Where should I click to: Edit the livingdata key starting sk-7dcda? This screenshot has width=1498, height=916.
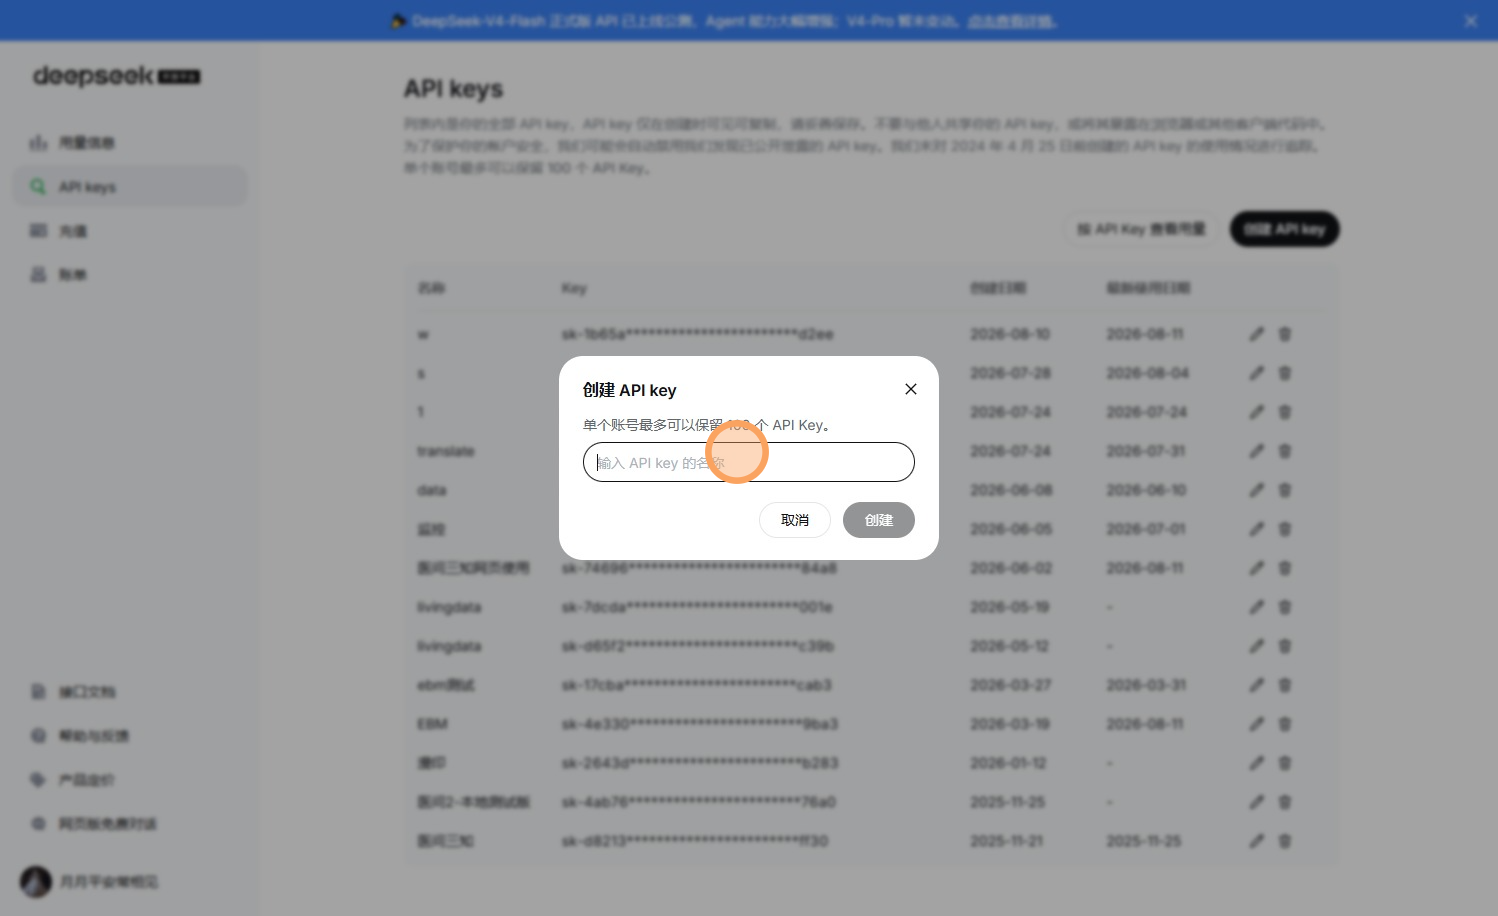pyautogui.click(x=1257, y=607)
